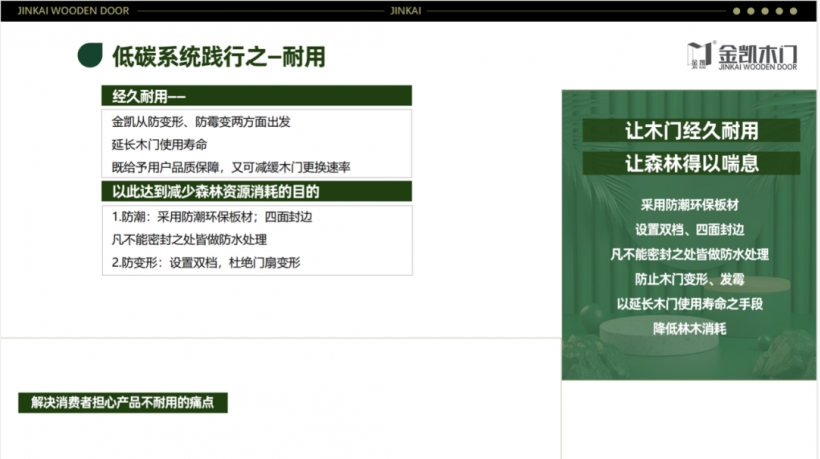Click the Jinkai door logo icon at top right
Screen dimensions: 820x459
[701, 55]
